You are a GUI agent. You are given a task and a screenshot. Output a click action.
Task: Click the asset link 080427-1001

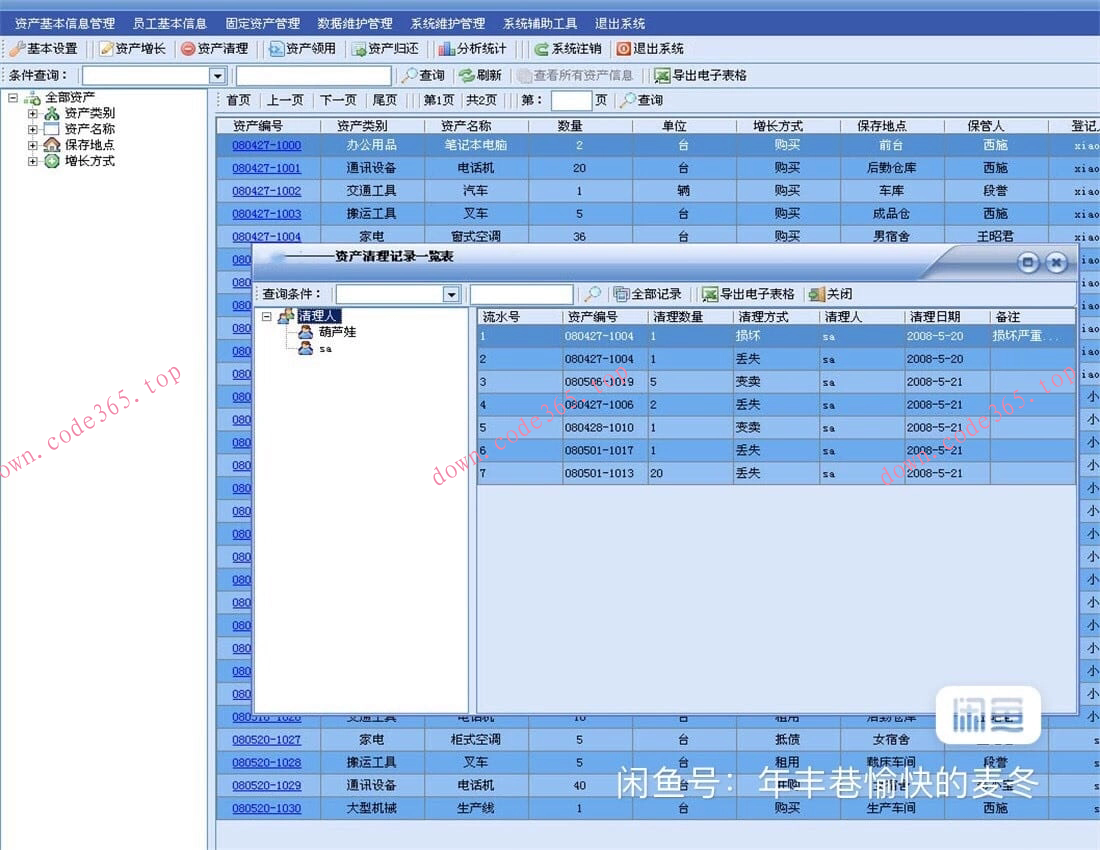coord(266,168)
